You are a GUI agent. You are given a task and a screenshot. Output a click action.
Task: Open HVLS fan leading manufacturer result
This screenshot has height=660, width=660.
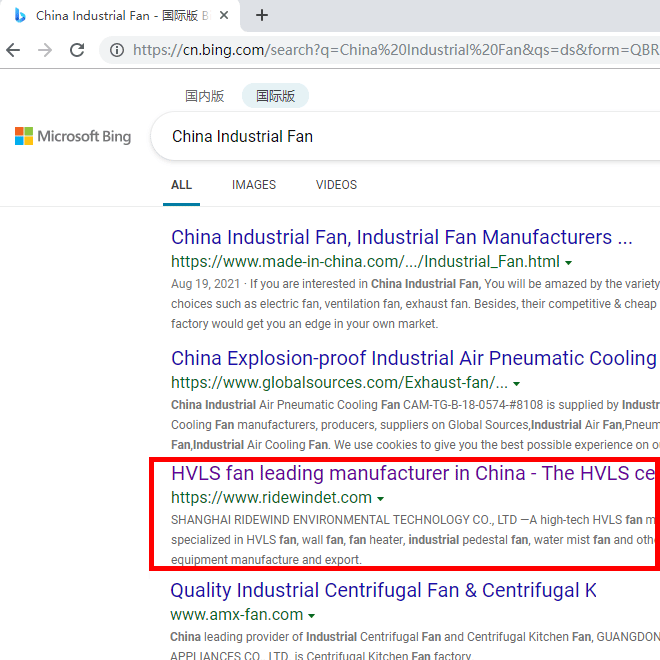tap(413, 473)
